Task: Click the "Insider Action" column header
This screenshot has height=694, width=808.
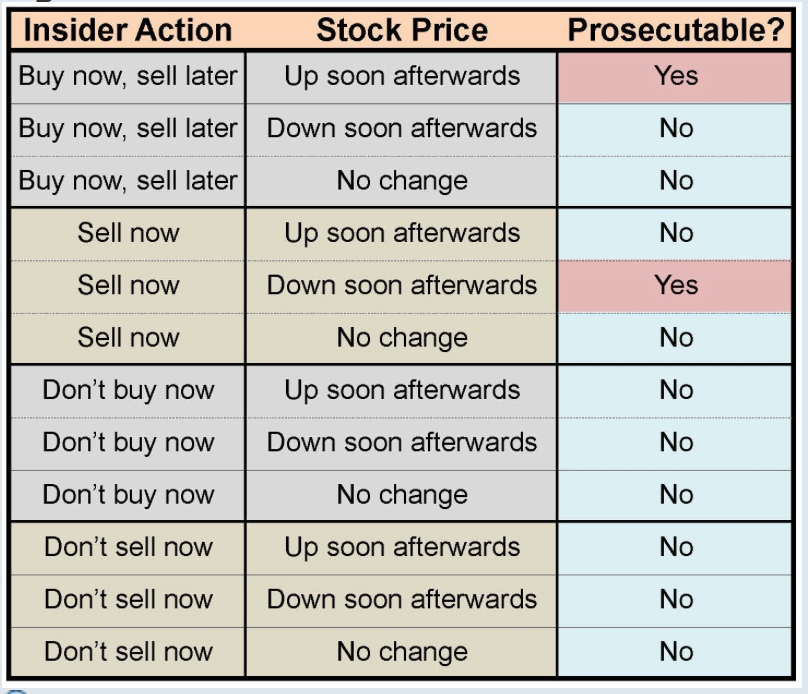Action: pyautogui.click(x=128, y=30)
